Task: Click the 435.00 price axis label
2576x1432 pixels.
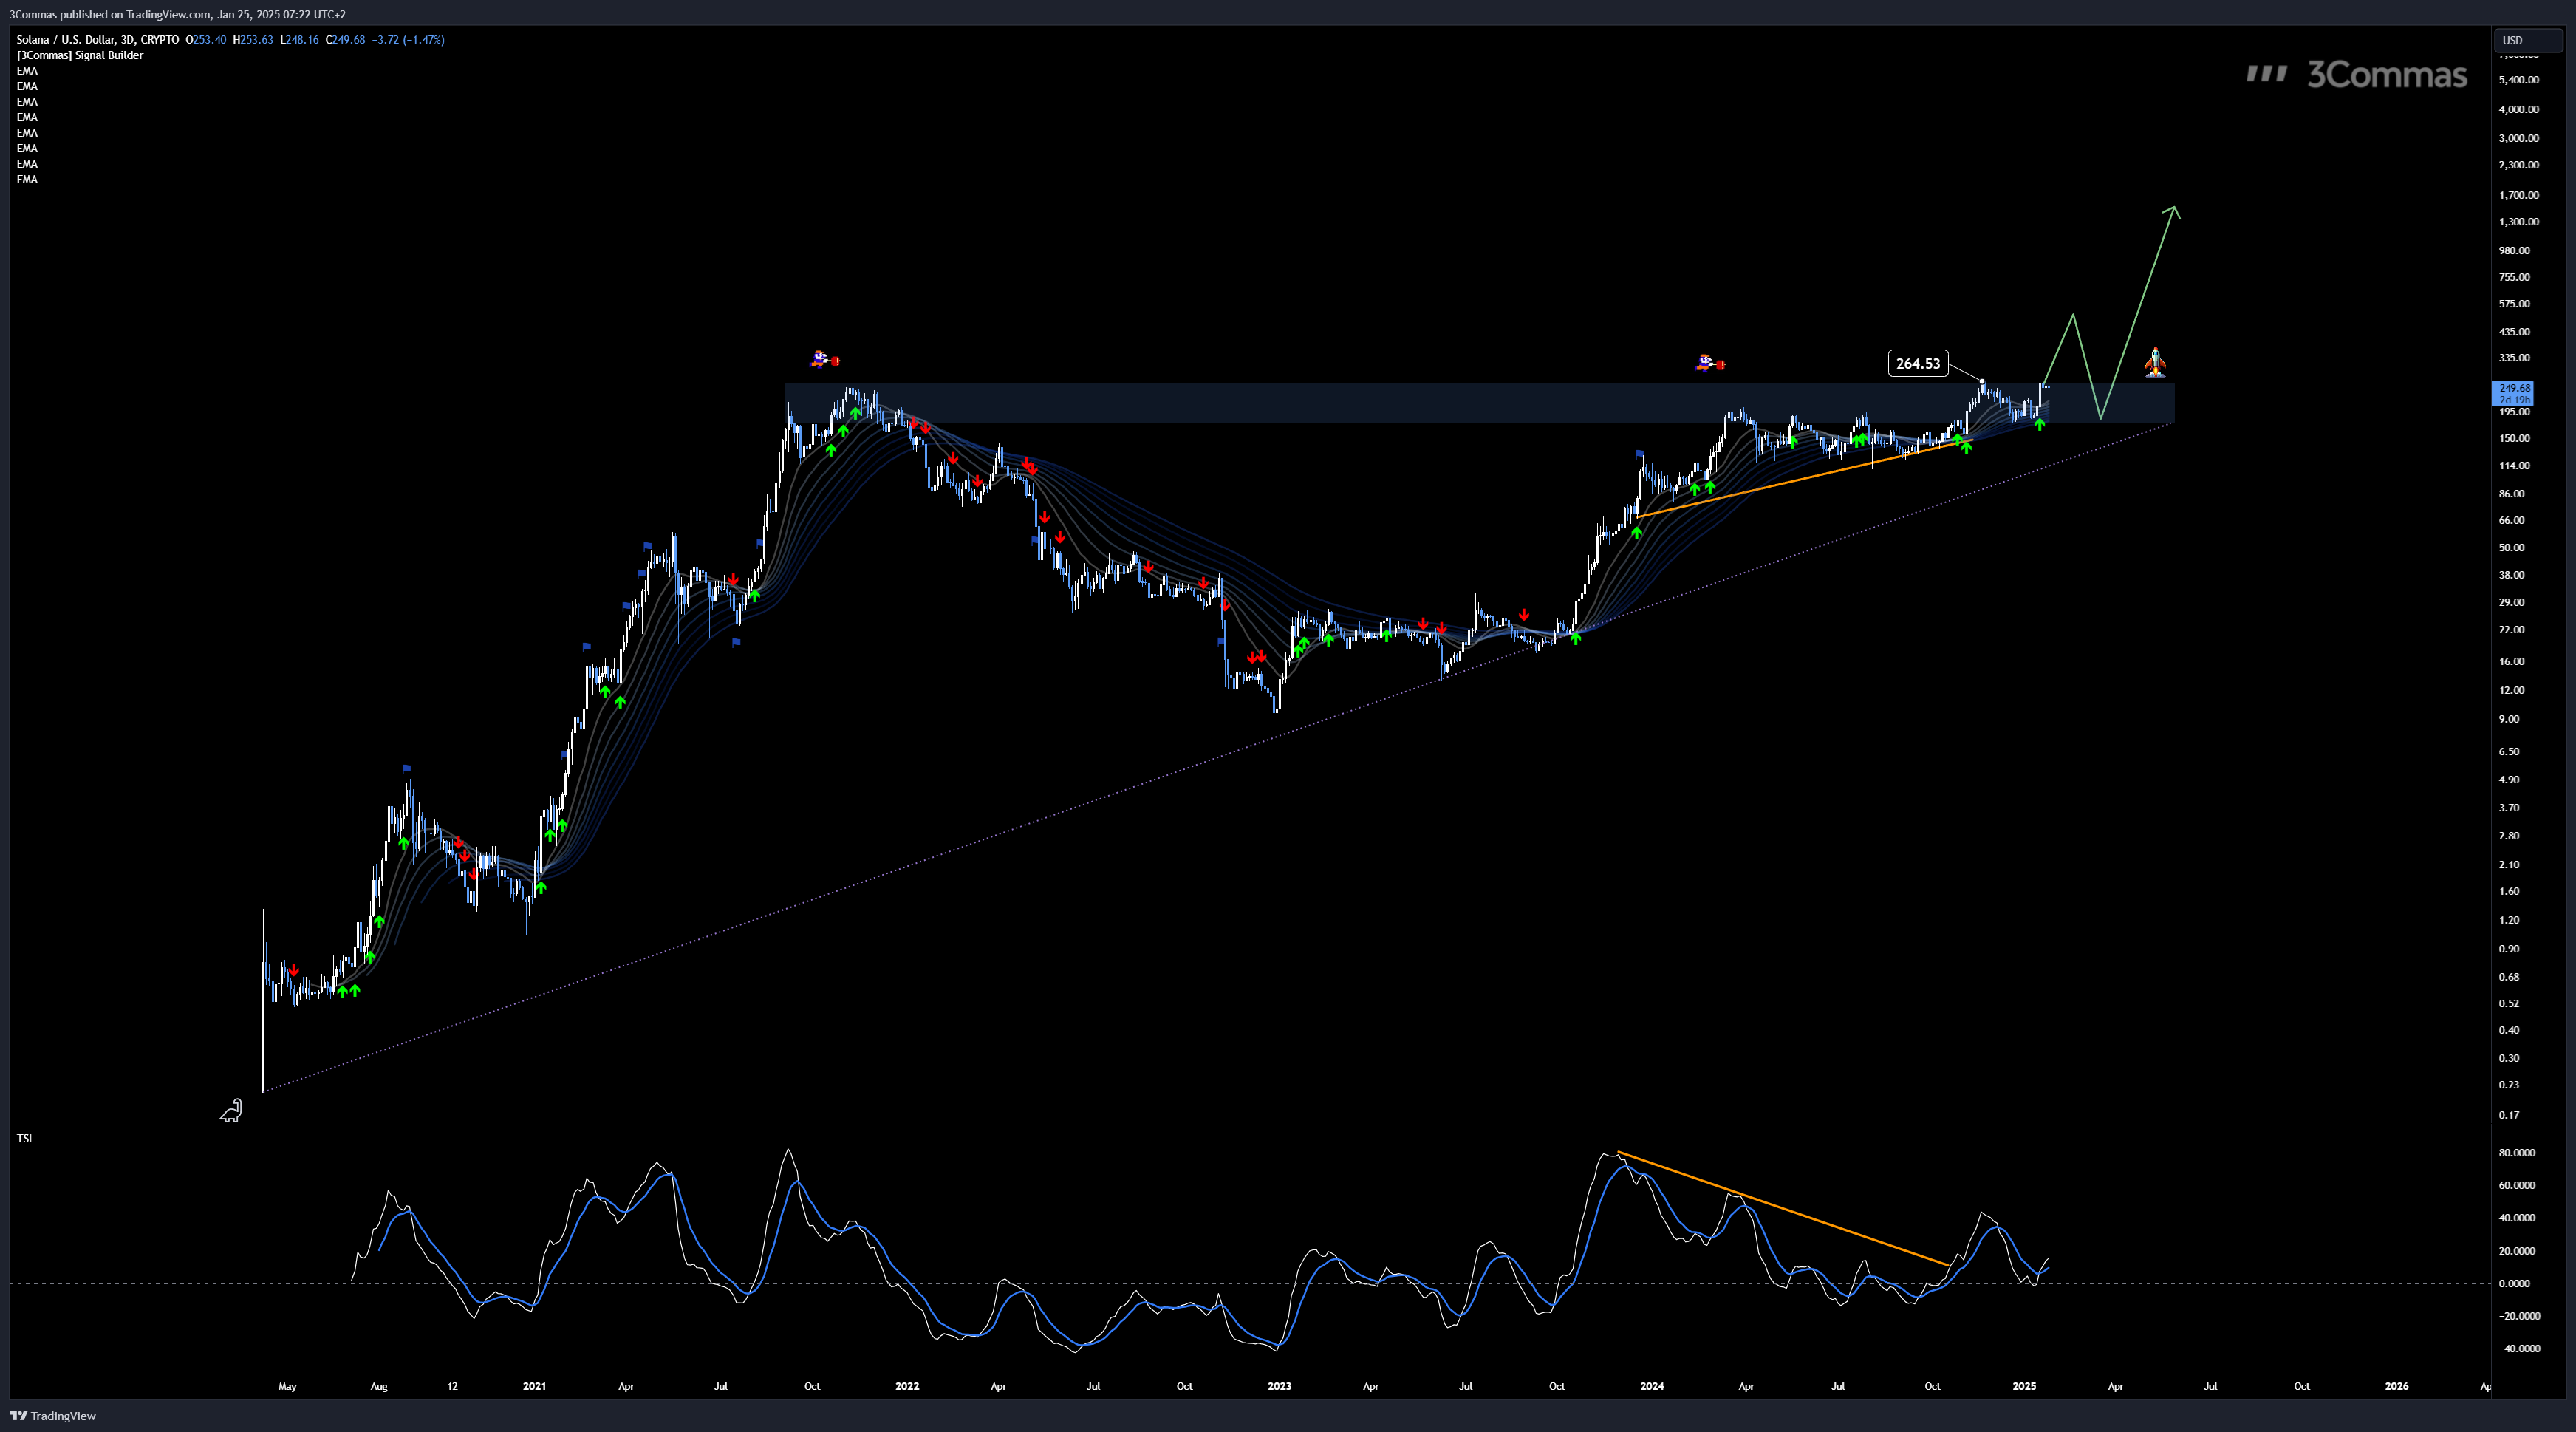Action: tap(2514, 331)
